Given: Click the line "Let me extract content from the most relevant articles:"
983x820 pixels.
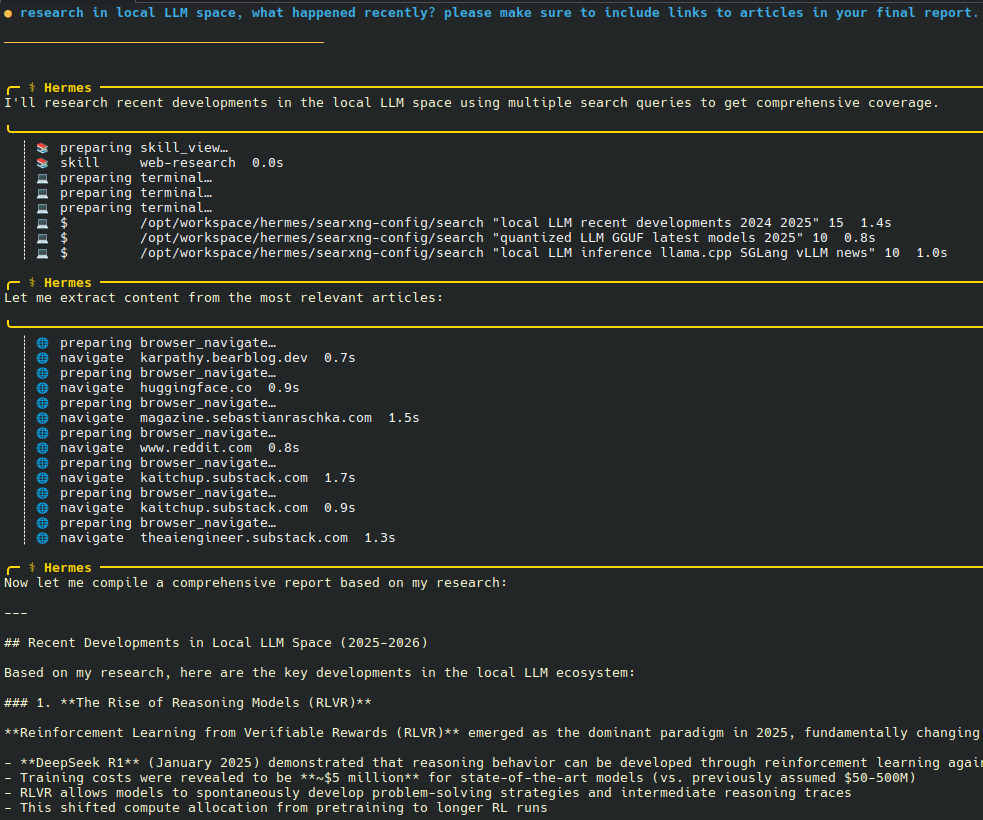Looking at the screenshot, I should 223,298.
